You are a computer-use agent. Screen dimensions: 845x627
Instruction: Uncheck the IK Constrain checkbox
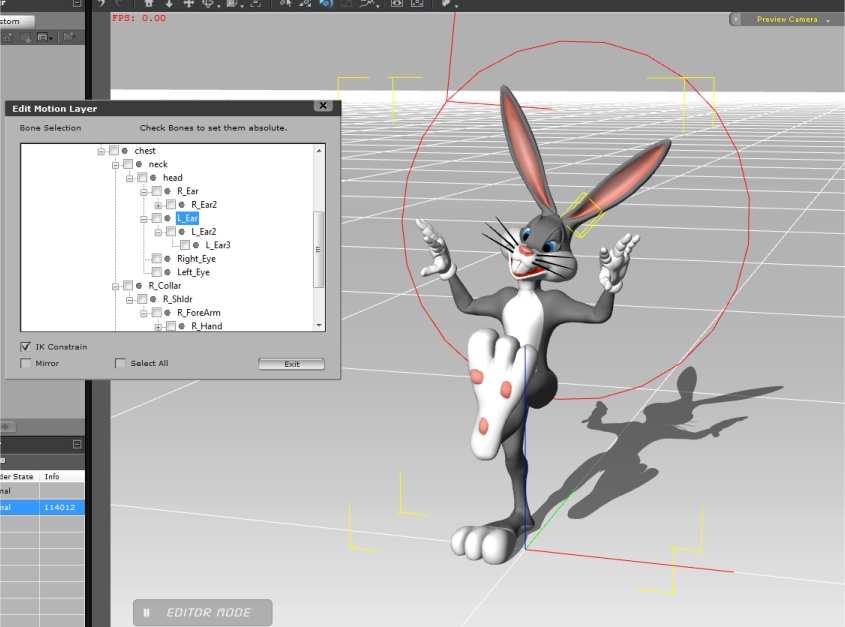coord(25,346)
